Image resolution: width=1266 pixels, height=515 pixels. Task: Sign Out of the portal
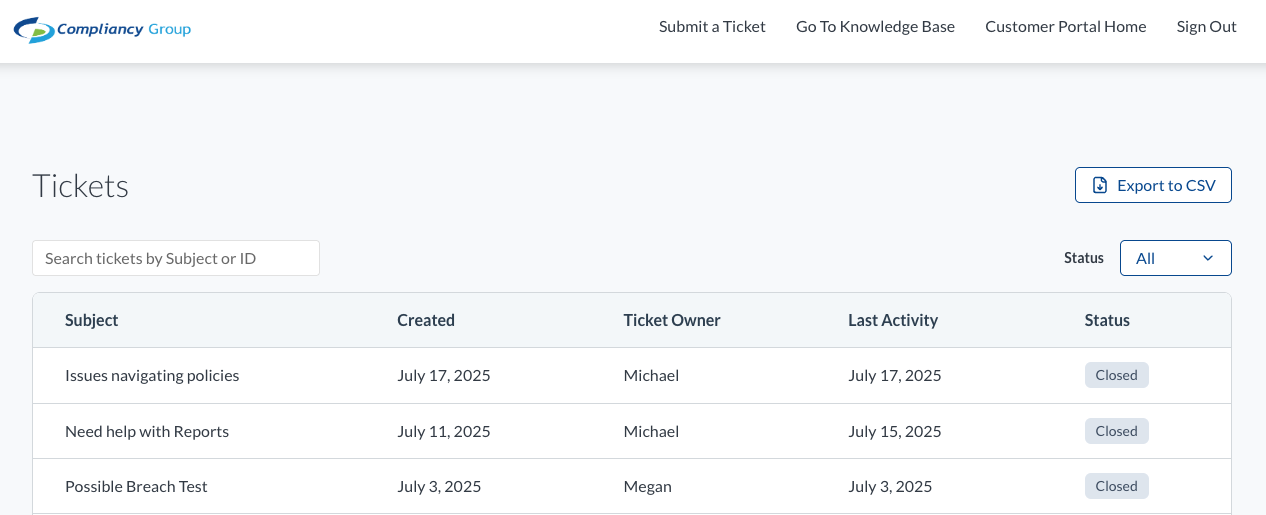[x=1206, y=27]
